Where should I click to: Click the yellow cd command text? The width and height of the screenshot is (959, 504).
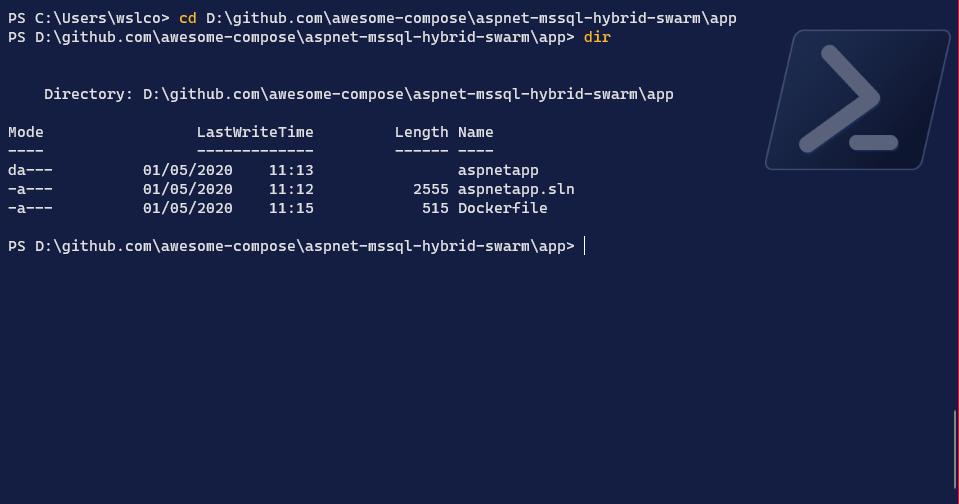(187, 19)
